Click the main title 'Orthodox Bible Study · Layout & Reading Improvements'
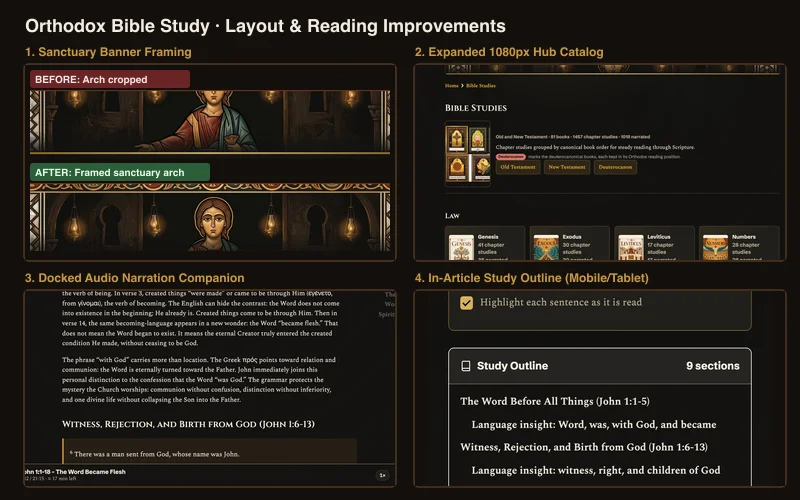 click(x=265, y=26)
